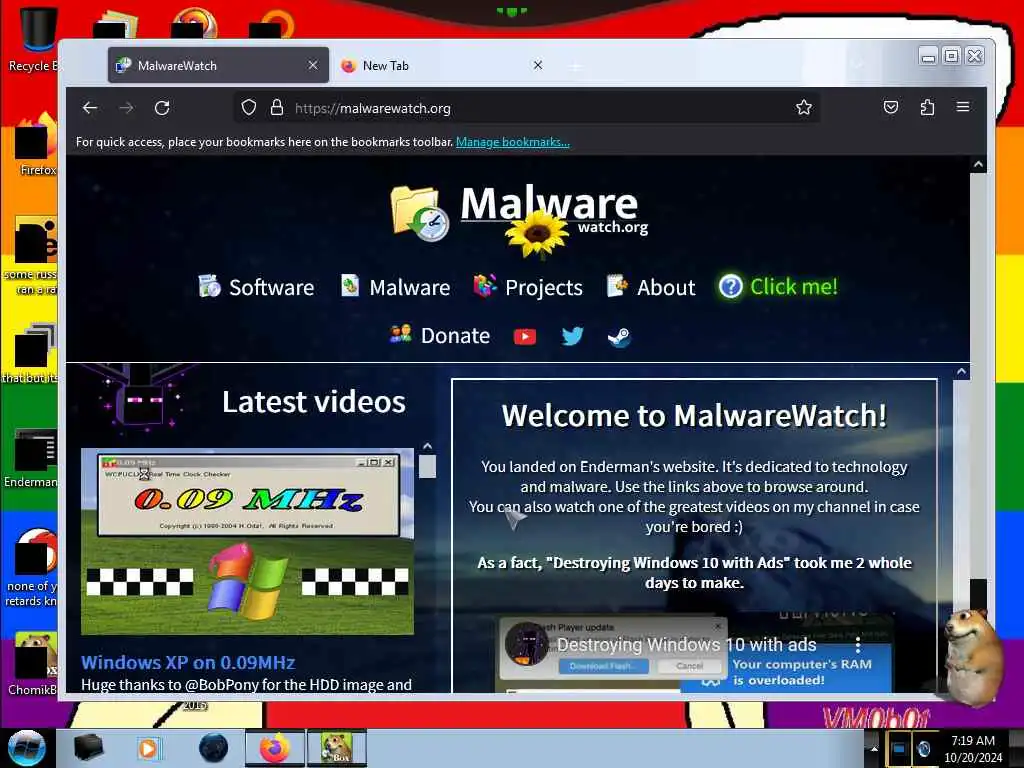
Task: Click the taskbar clock showing 7:19 AM
Action: 972,749
